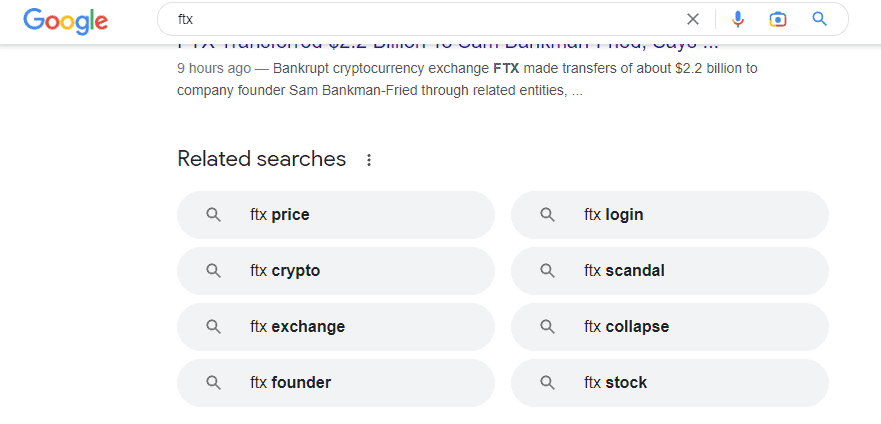
Task: Choose the ftx crypto suggestion
Action: point(336,271)
